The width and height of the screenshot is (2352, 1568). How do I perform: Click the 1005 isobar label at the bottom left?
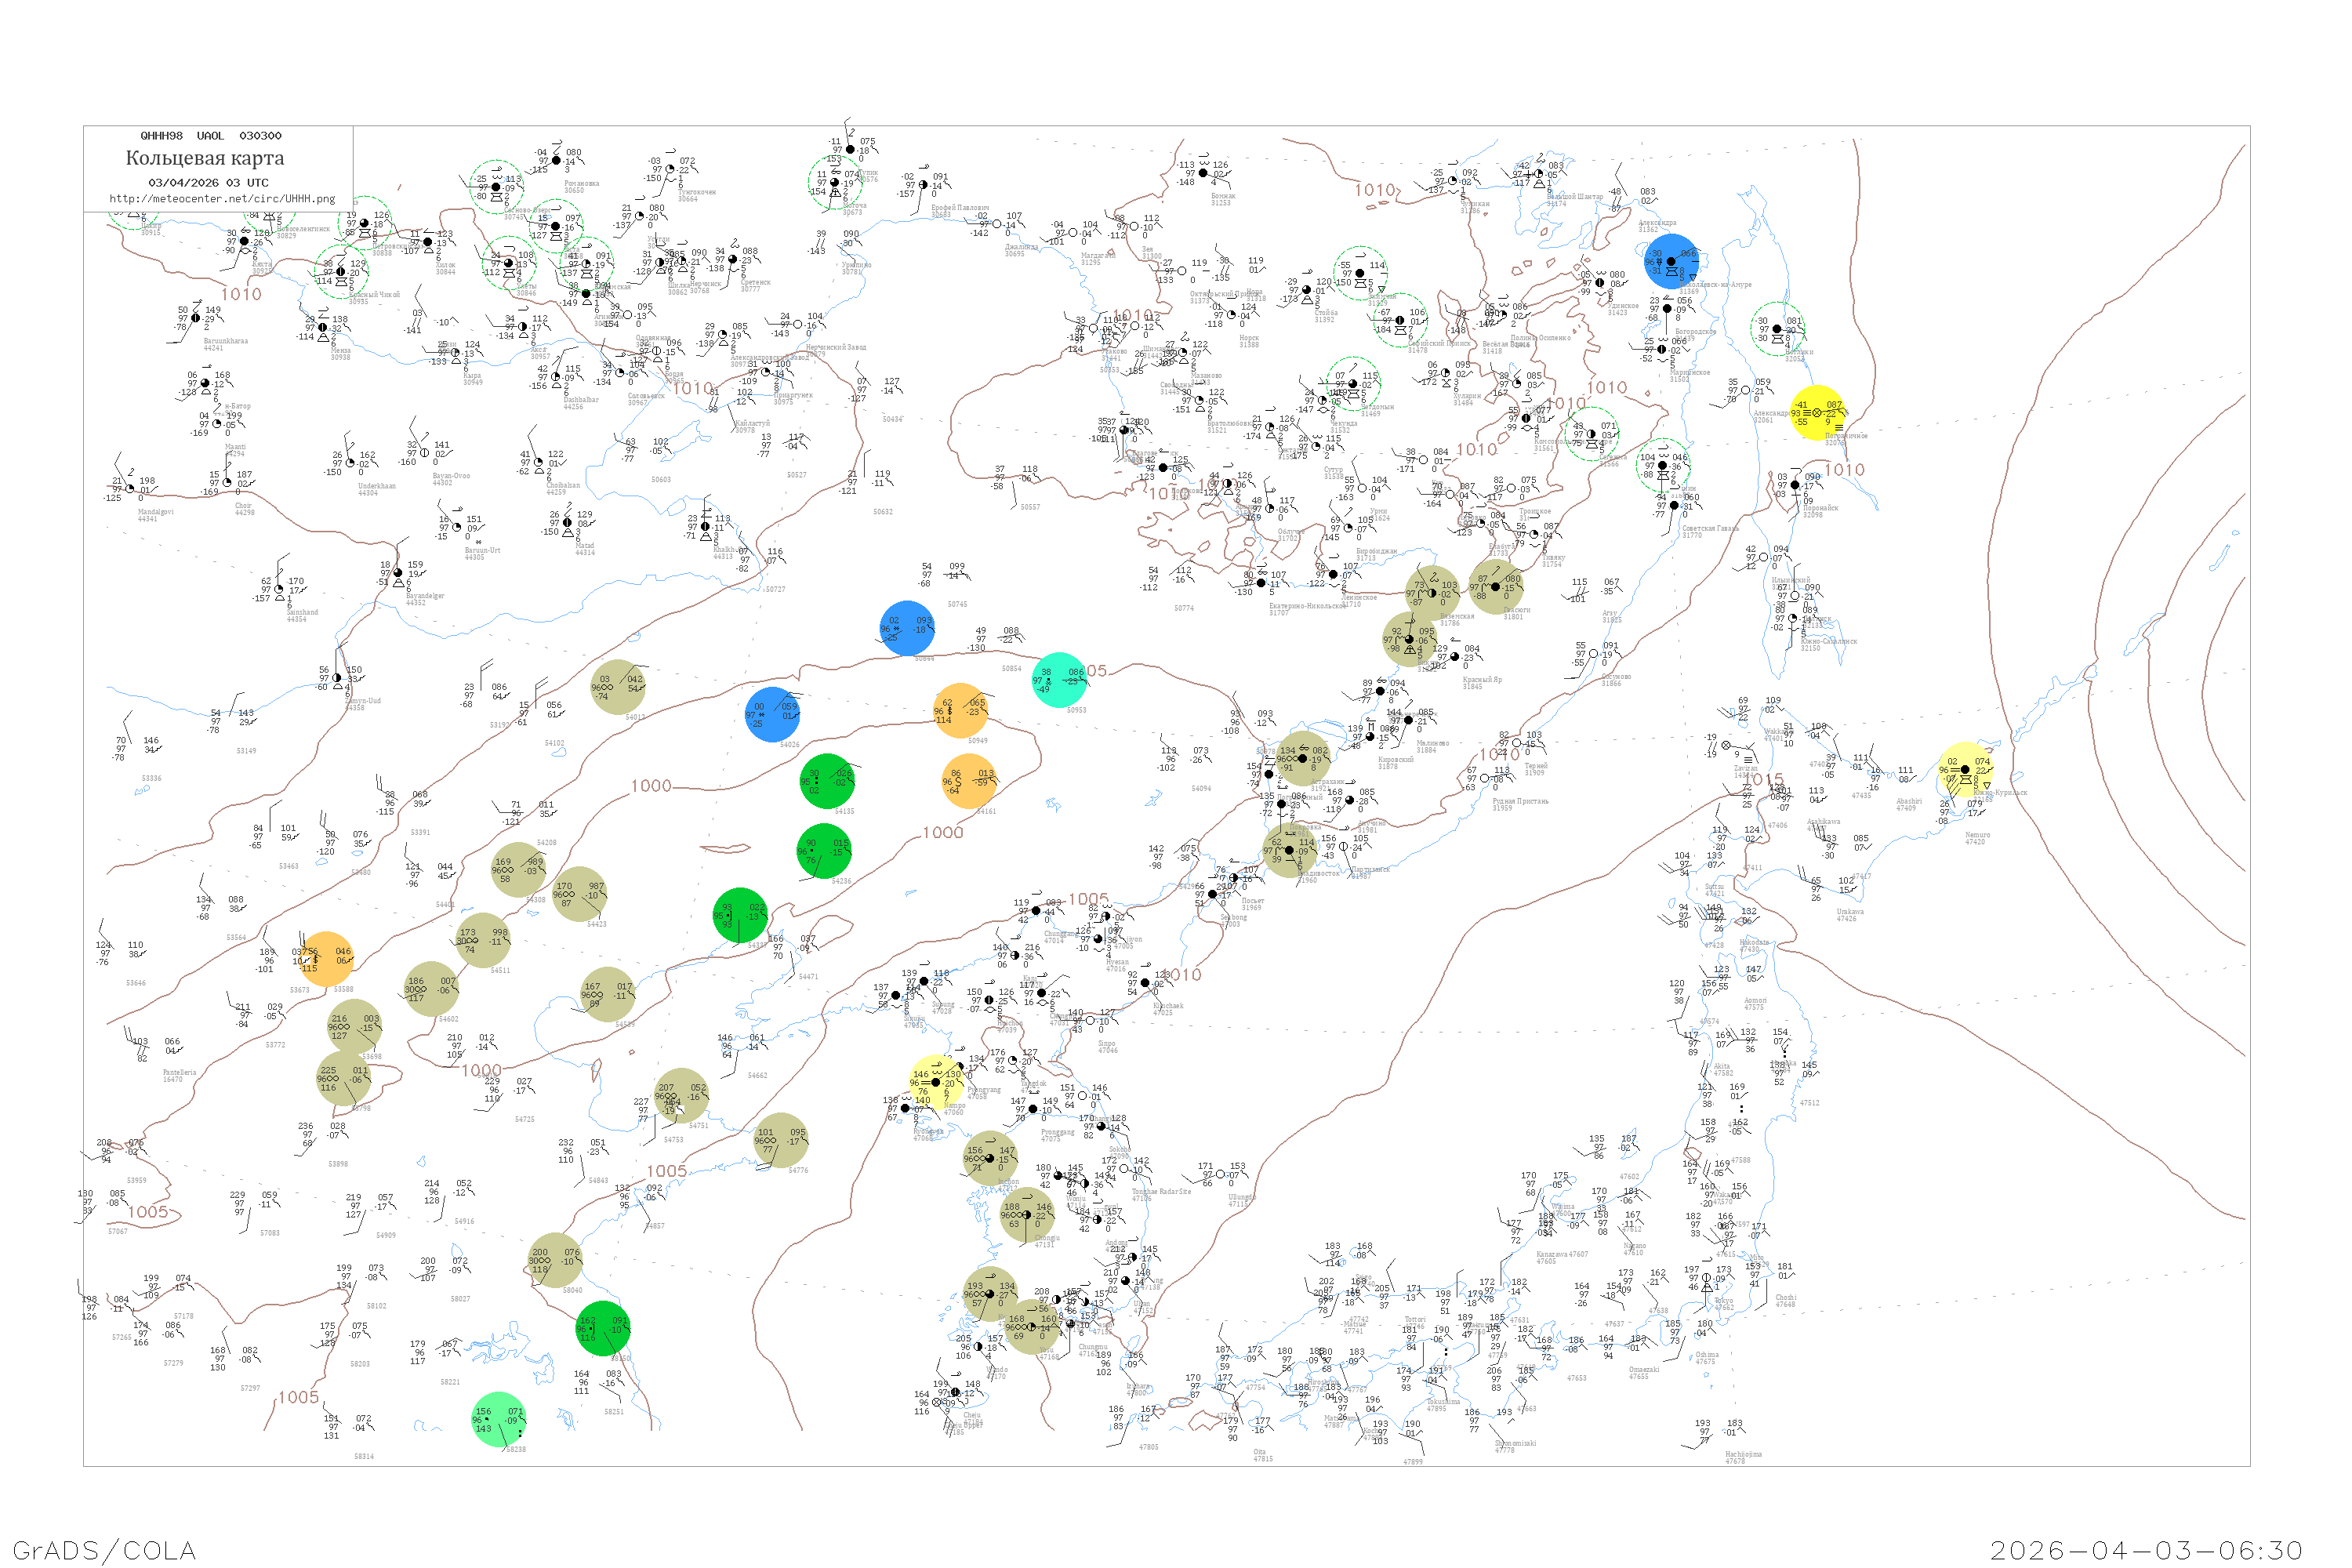[298, 1397]
